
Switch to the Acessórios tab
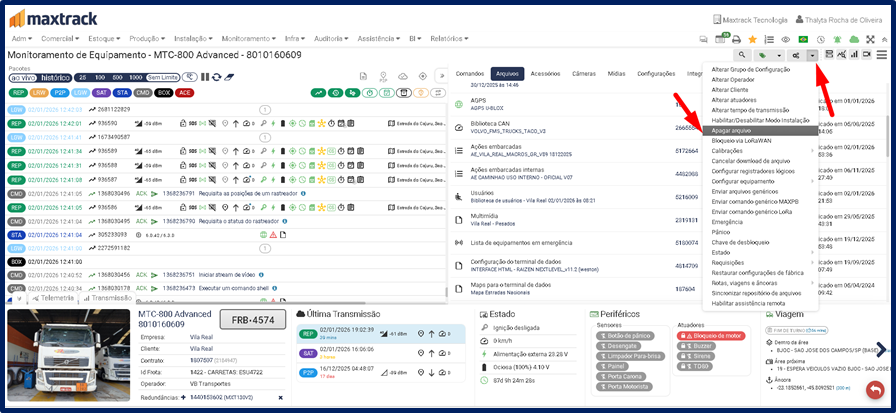[x=545, y=74]
